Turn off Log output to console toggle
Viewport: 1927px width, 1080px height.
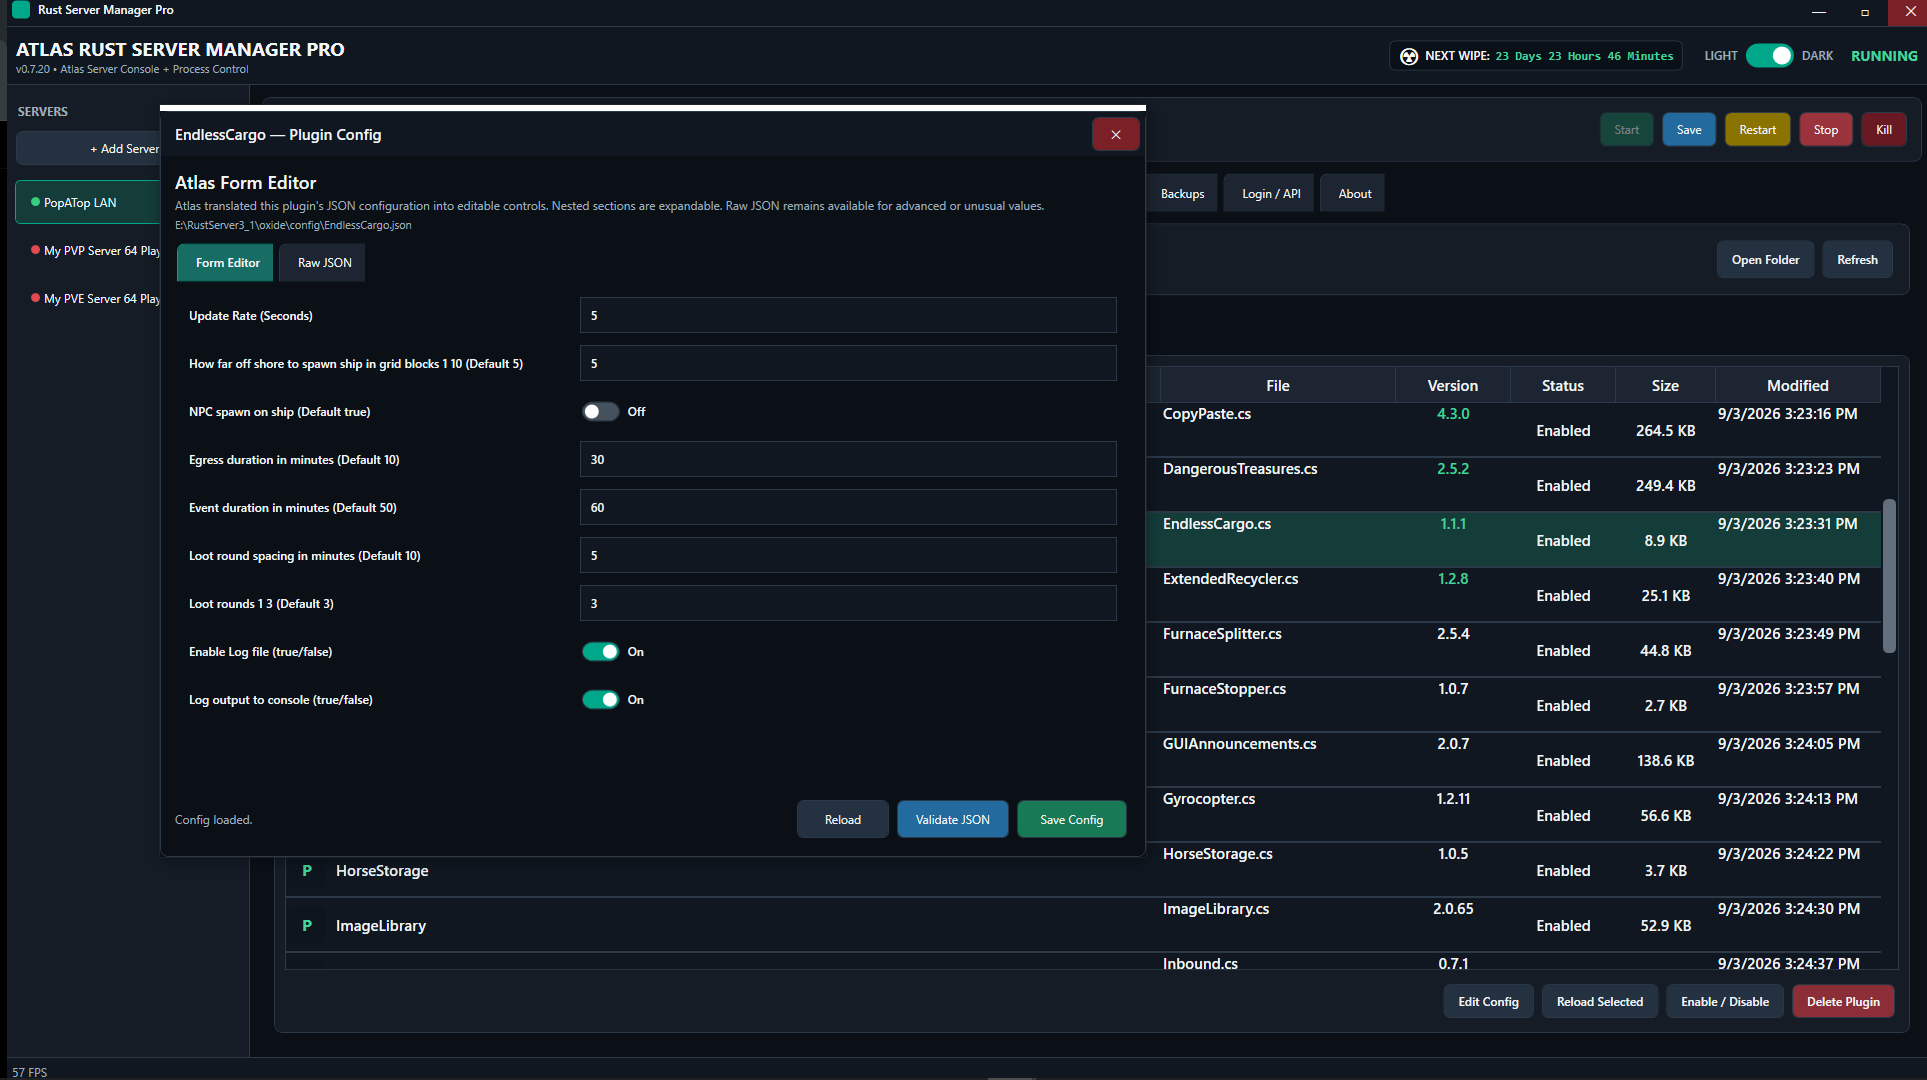click(600, 700)
